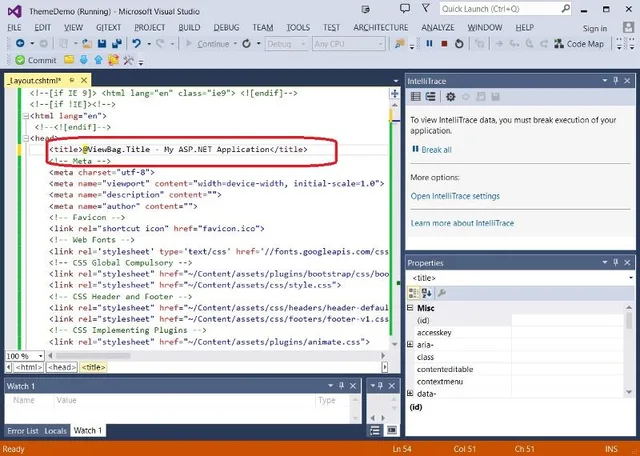This screenshot has width=640, height=456.
Task: Continue debugging execution
Action: pos(207,44)
